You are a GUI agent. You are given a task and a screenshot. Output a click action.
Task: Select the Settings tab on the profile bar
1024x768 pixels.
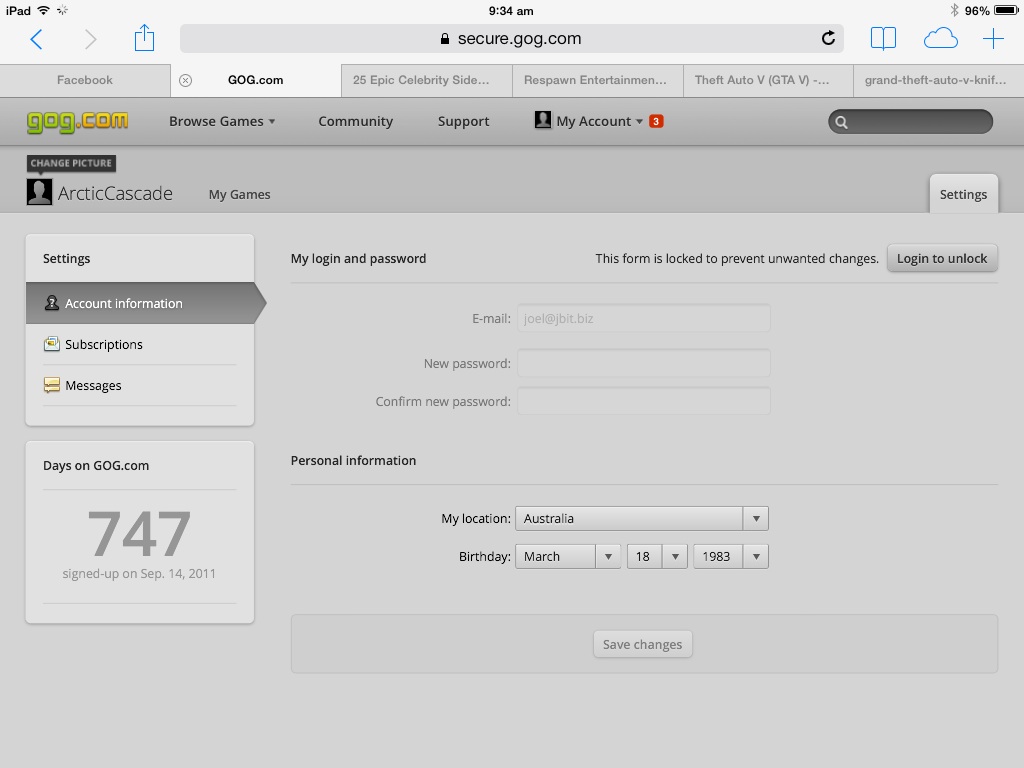click(963, 194)
